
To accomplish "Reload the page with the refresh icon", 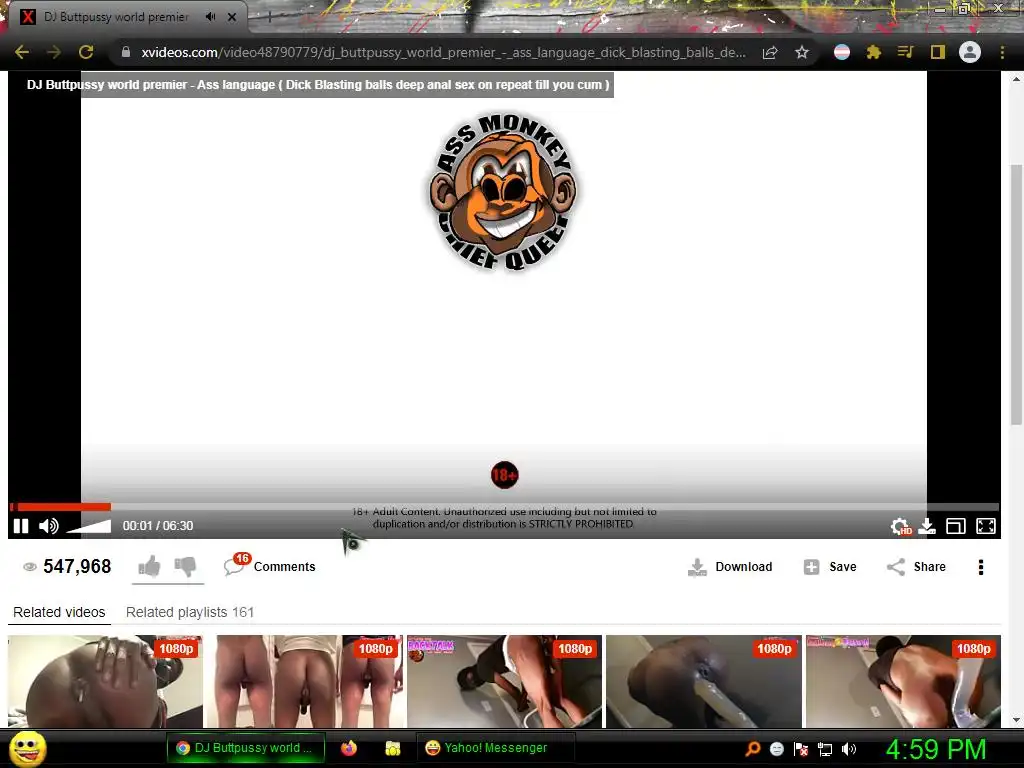I will pyautogui.click(x=86, y=52).
